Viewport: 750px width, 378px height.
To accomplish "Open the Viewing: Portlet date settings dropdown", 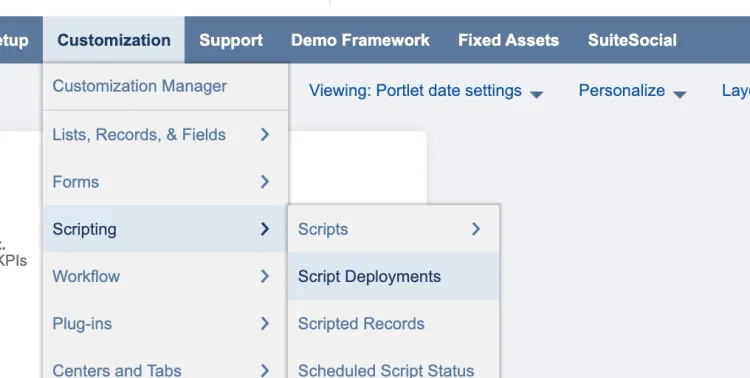I will (426, 91).
